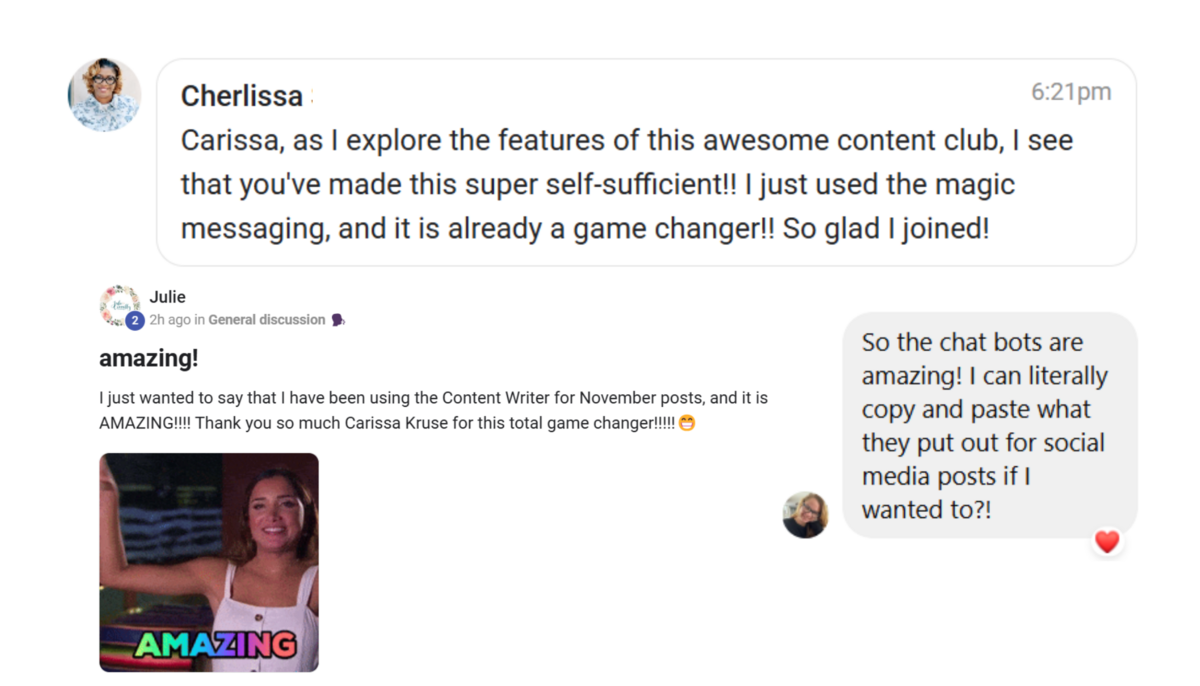Click the red heart reaction on the chat bubble
Viewport: 1200px width, 686px height.
coord(1107,542)
